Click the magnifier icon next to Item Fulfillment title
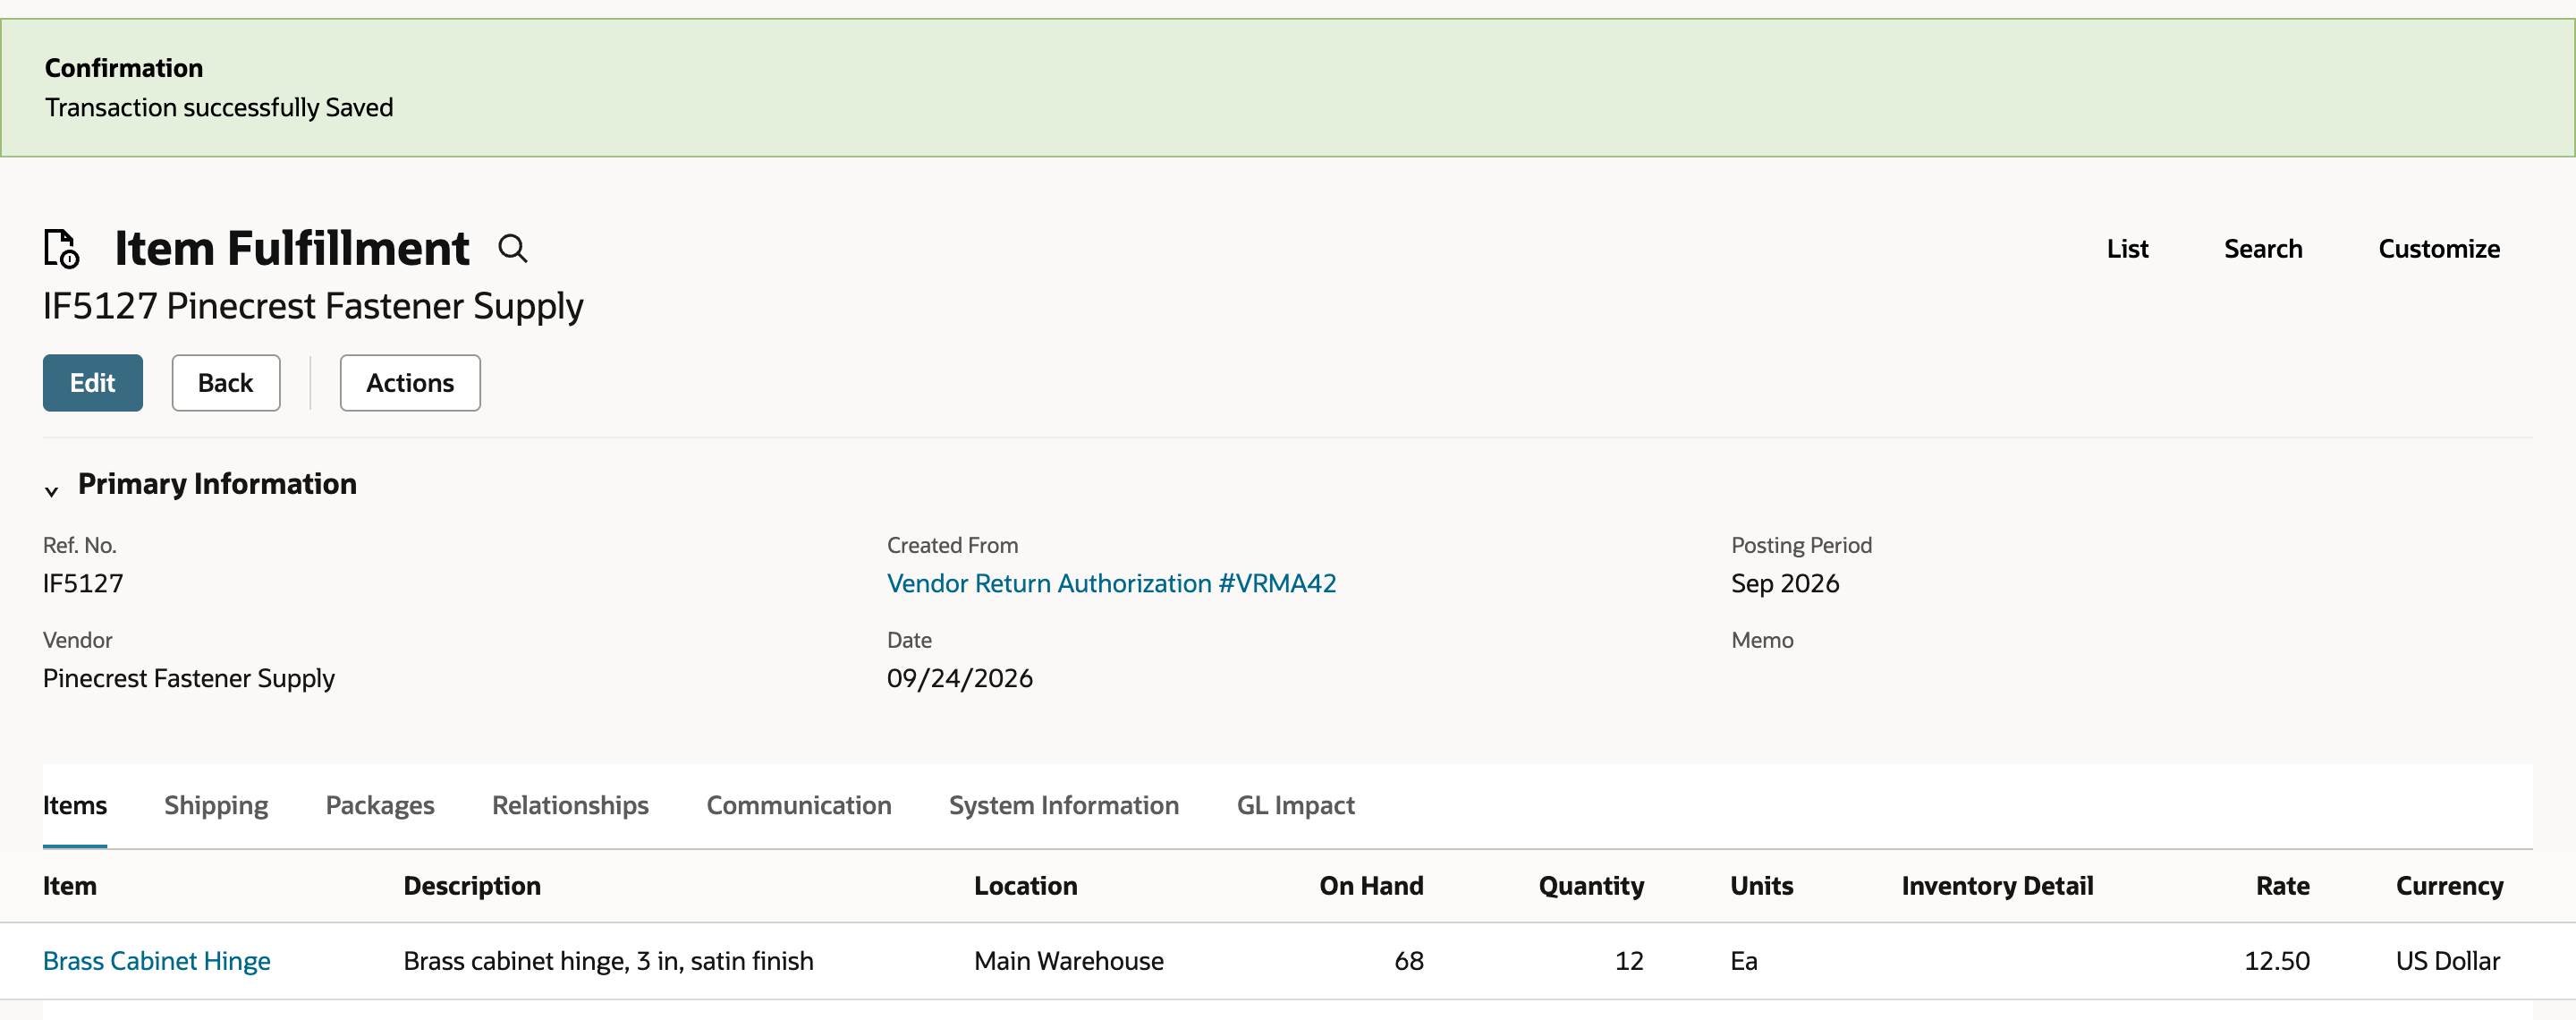This screenshot has height=1020, width=2576. [x=513, y=248]
